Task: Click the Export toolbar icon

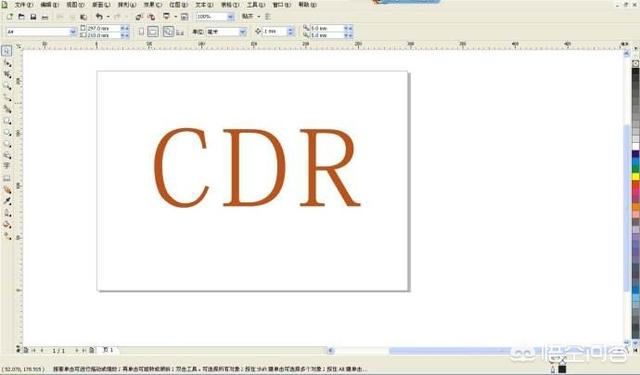Action: pos(151,17)
